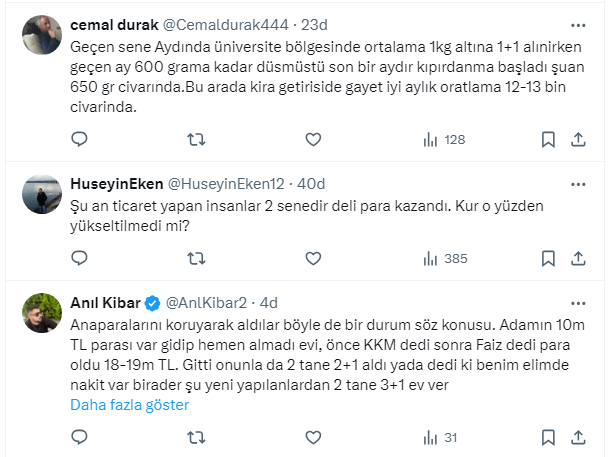The width and height of the screenshot is (615, 457).
Task: Open more options on cemal durak's tweet
Action: [x=577, y=22]
